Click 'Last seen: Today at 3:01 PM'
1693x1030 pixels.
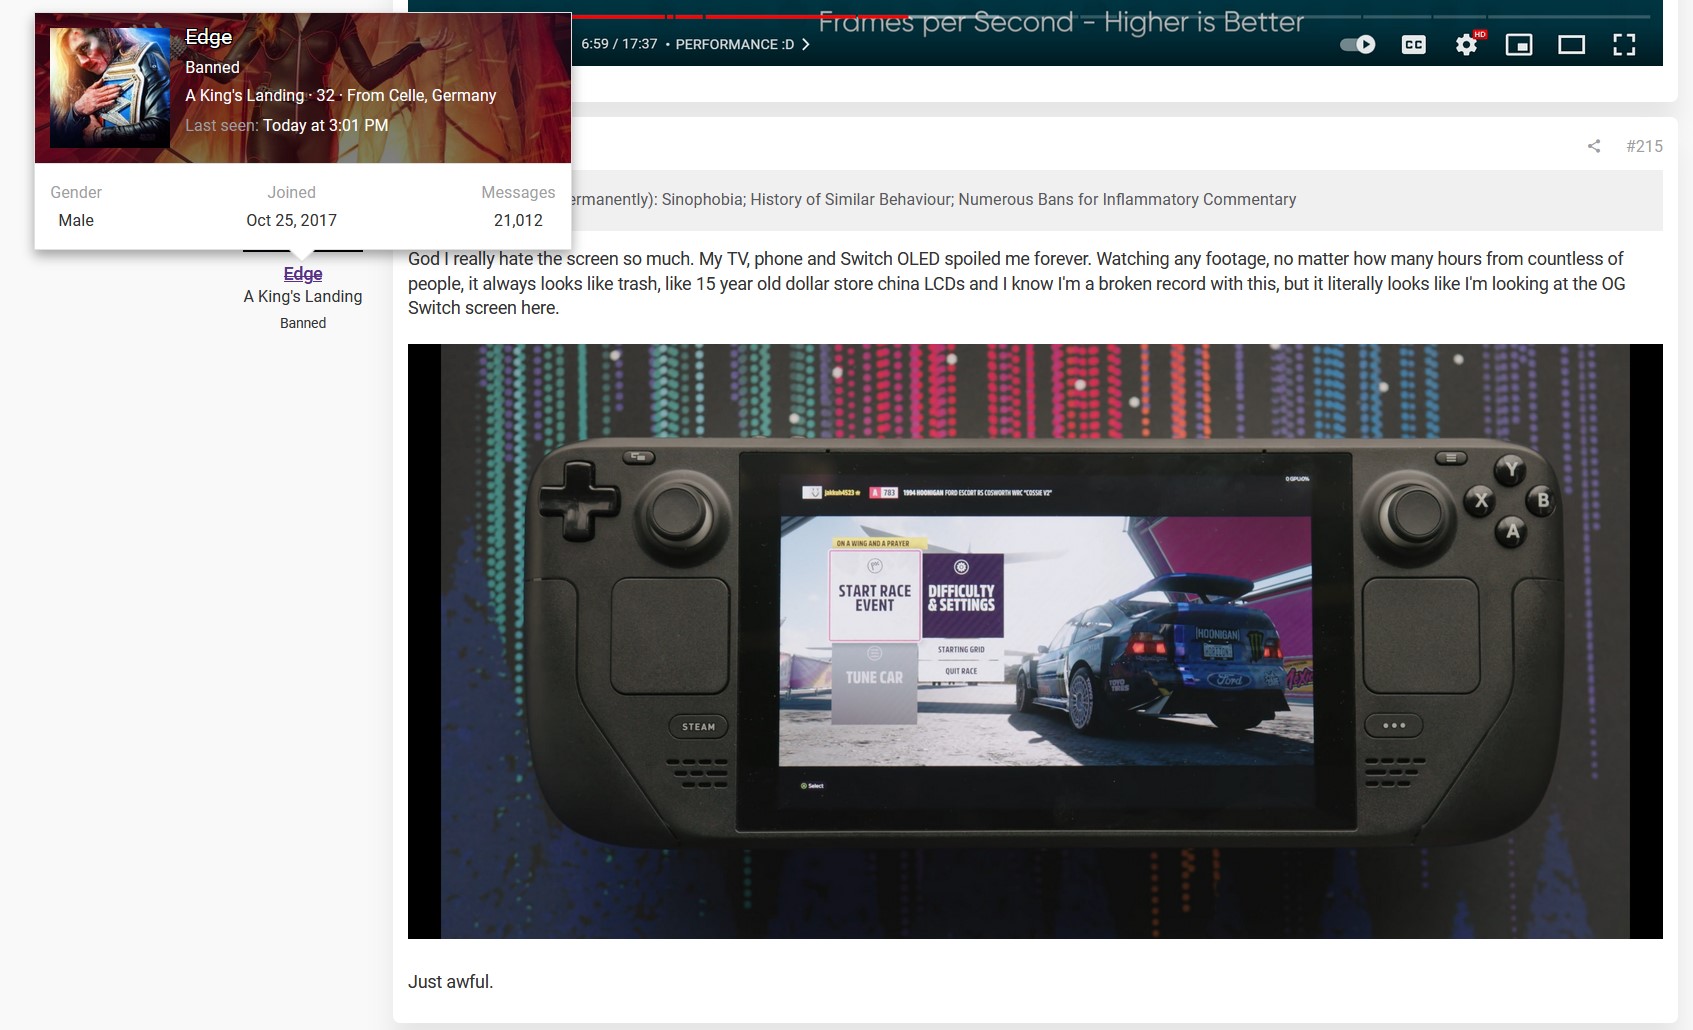[x=286, y=125]
